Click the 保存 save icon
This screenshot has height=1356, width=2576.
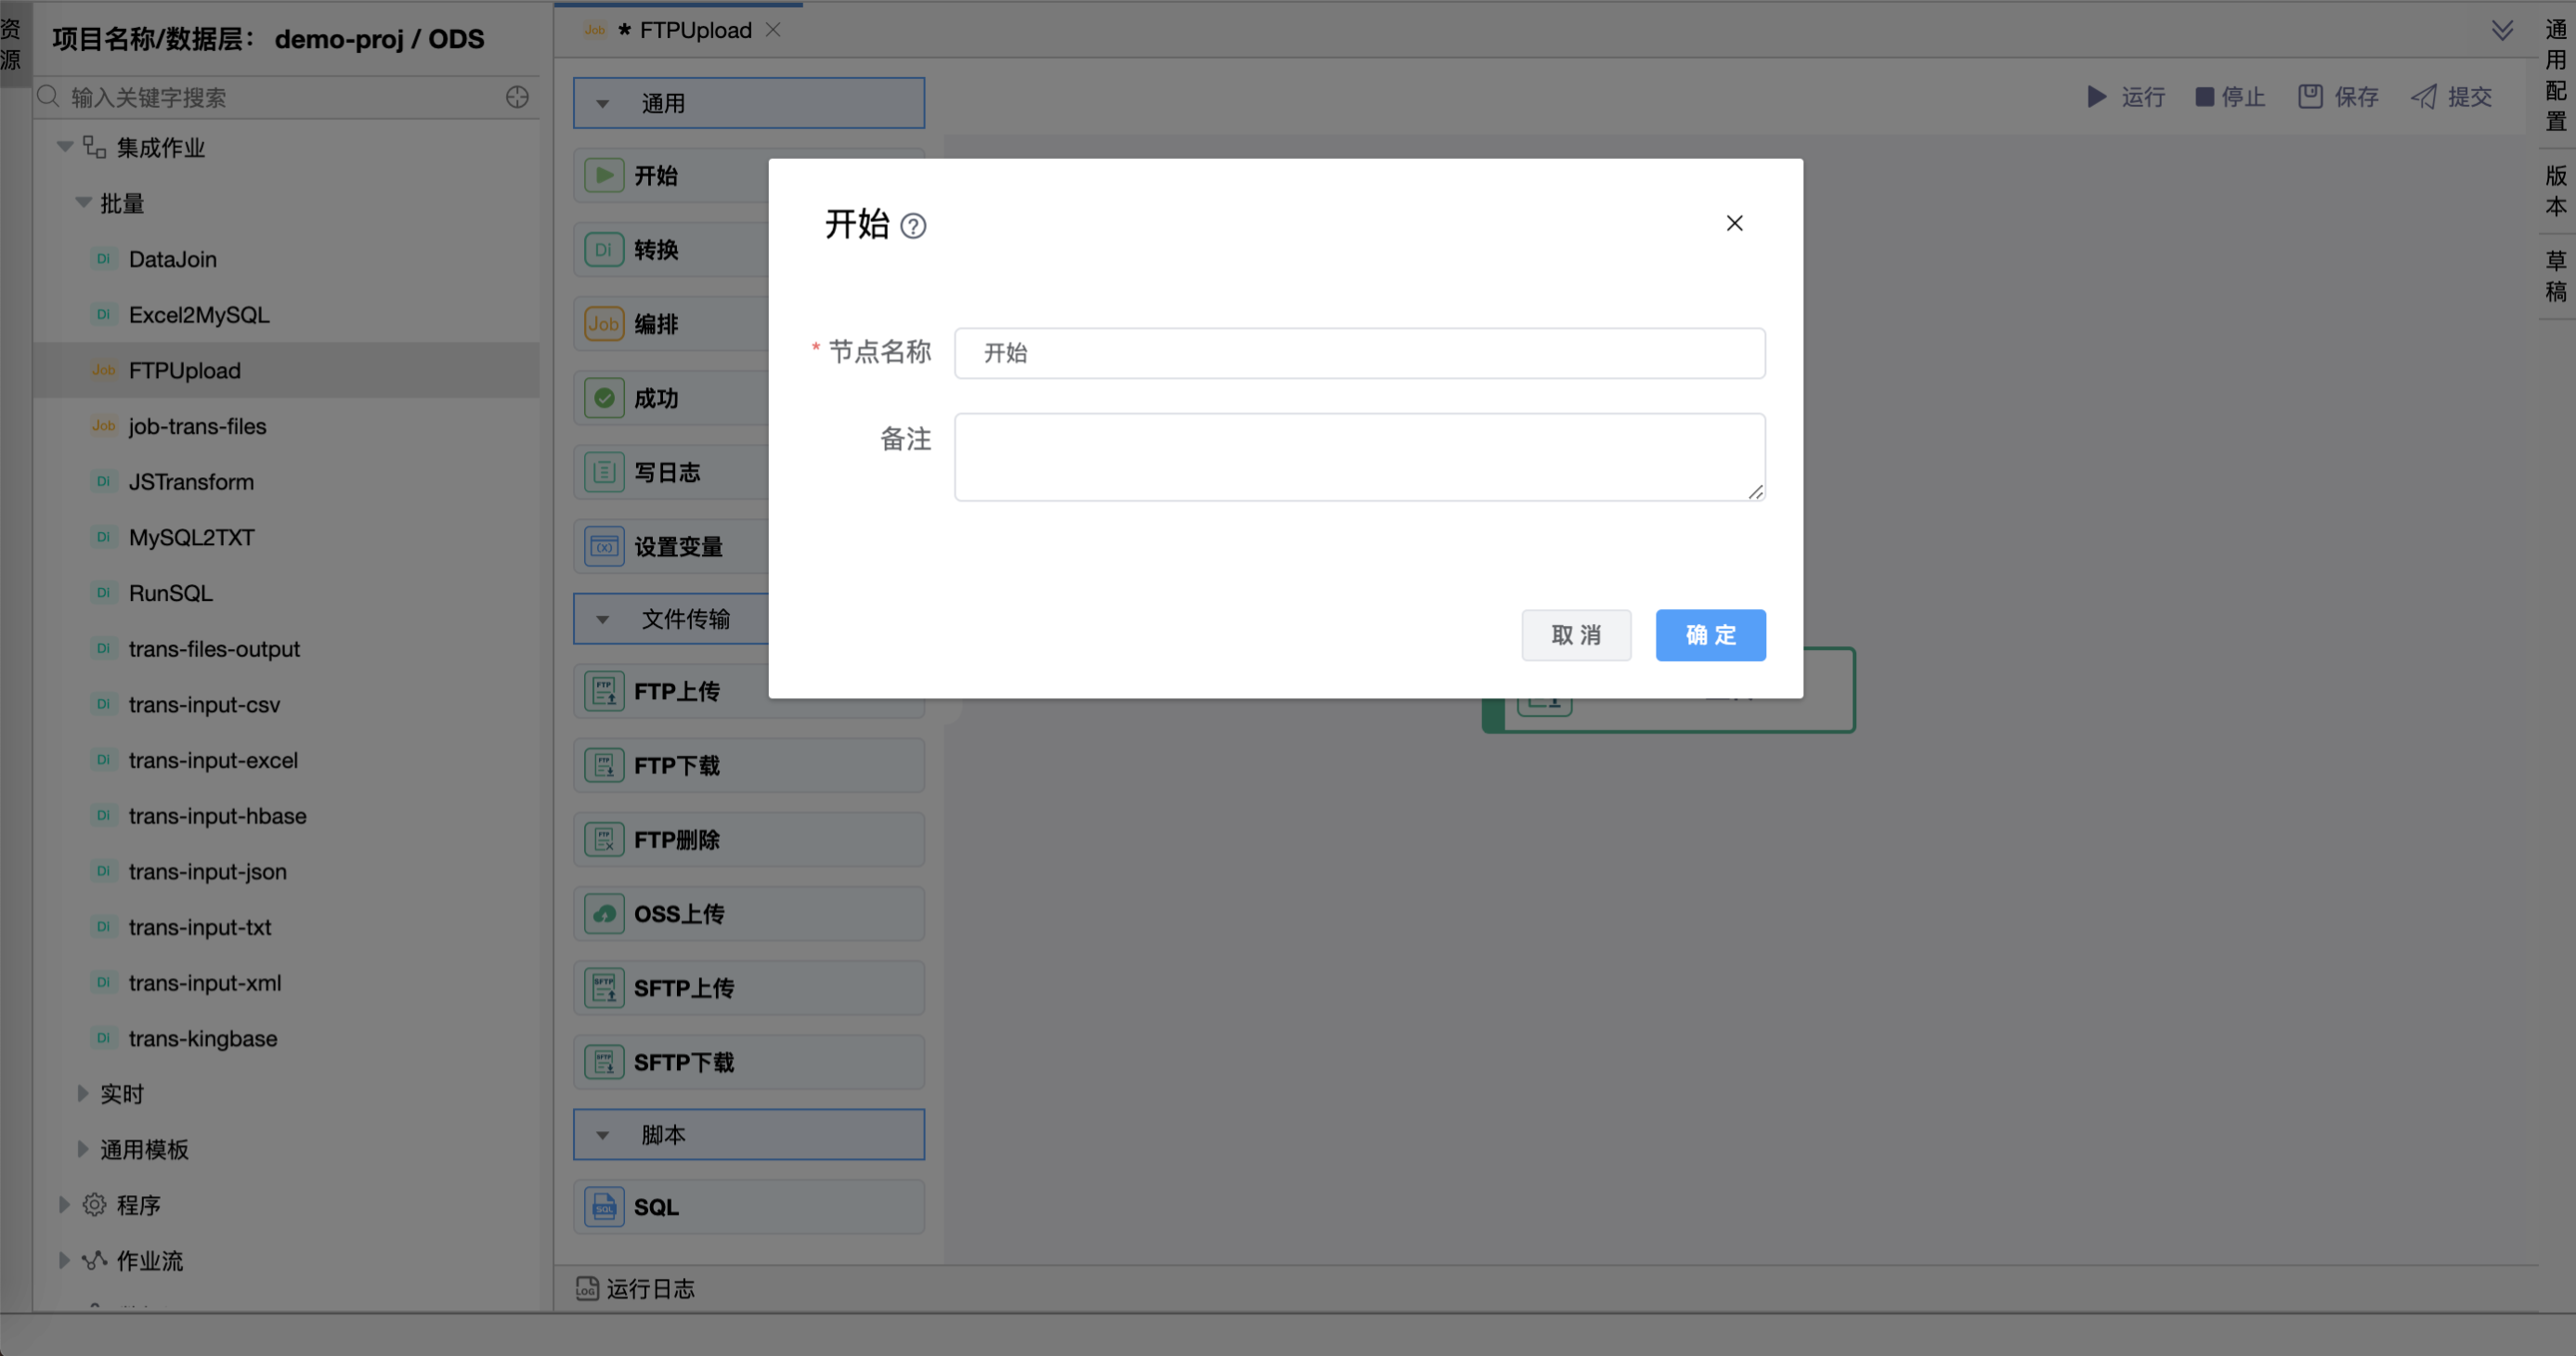click(x=2310, y=97)
